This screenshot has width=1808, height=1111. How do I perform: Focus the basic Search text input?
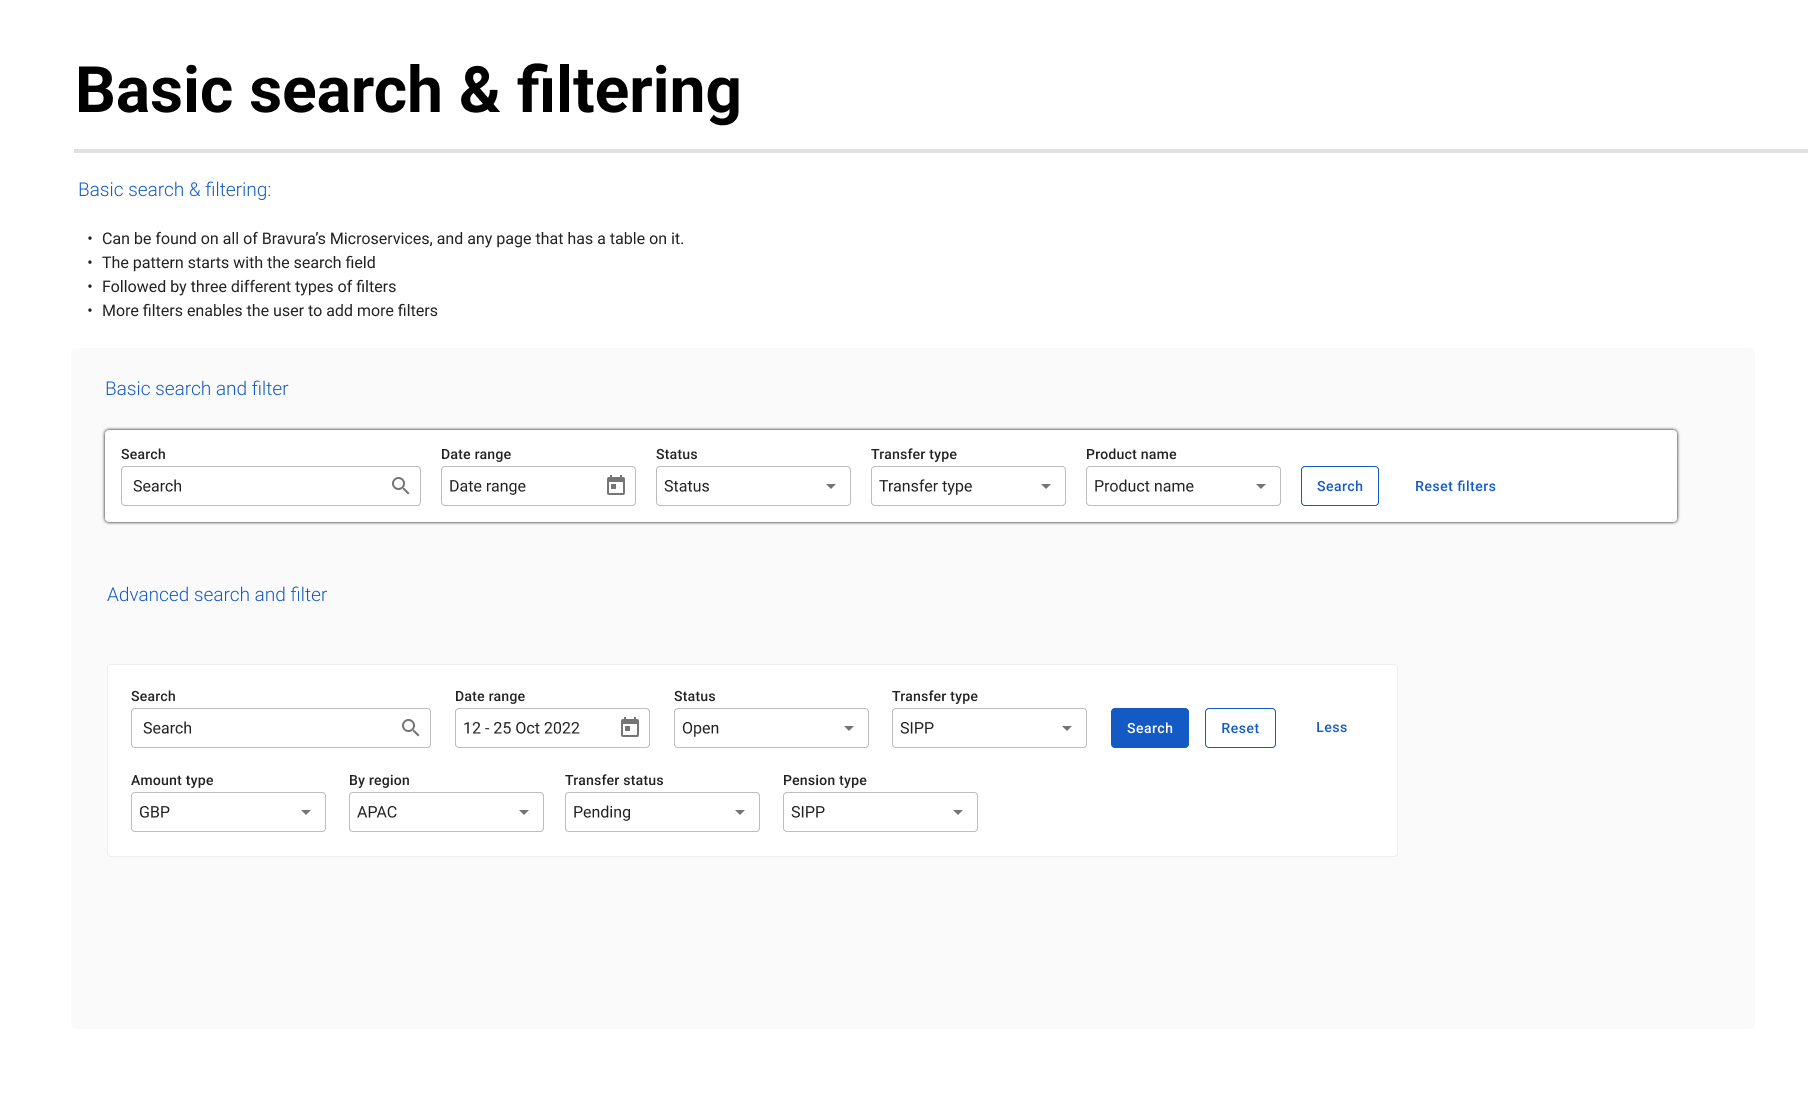(271, 486)
